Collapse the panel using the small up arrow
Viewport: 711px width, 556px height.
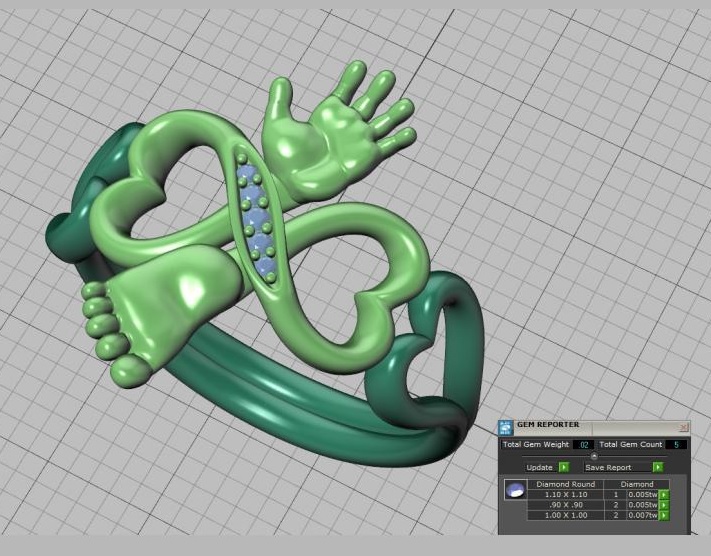click(594, 456)
